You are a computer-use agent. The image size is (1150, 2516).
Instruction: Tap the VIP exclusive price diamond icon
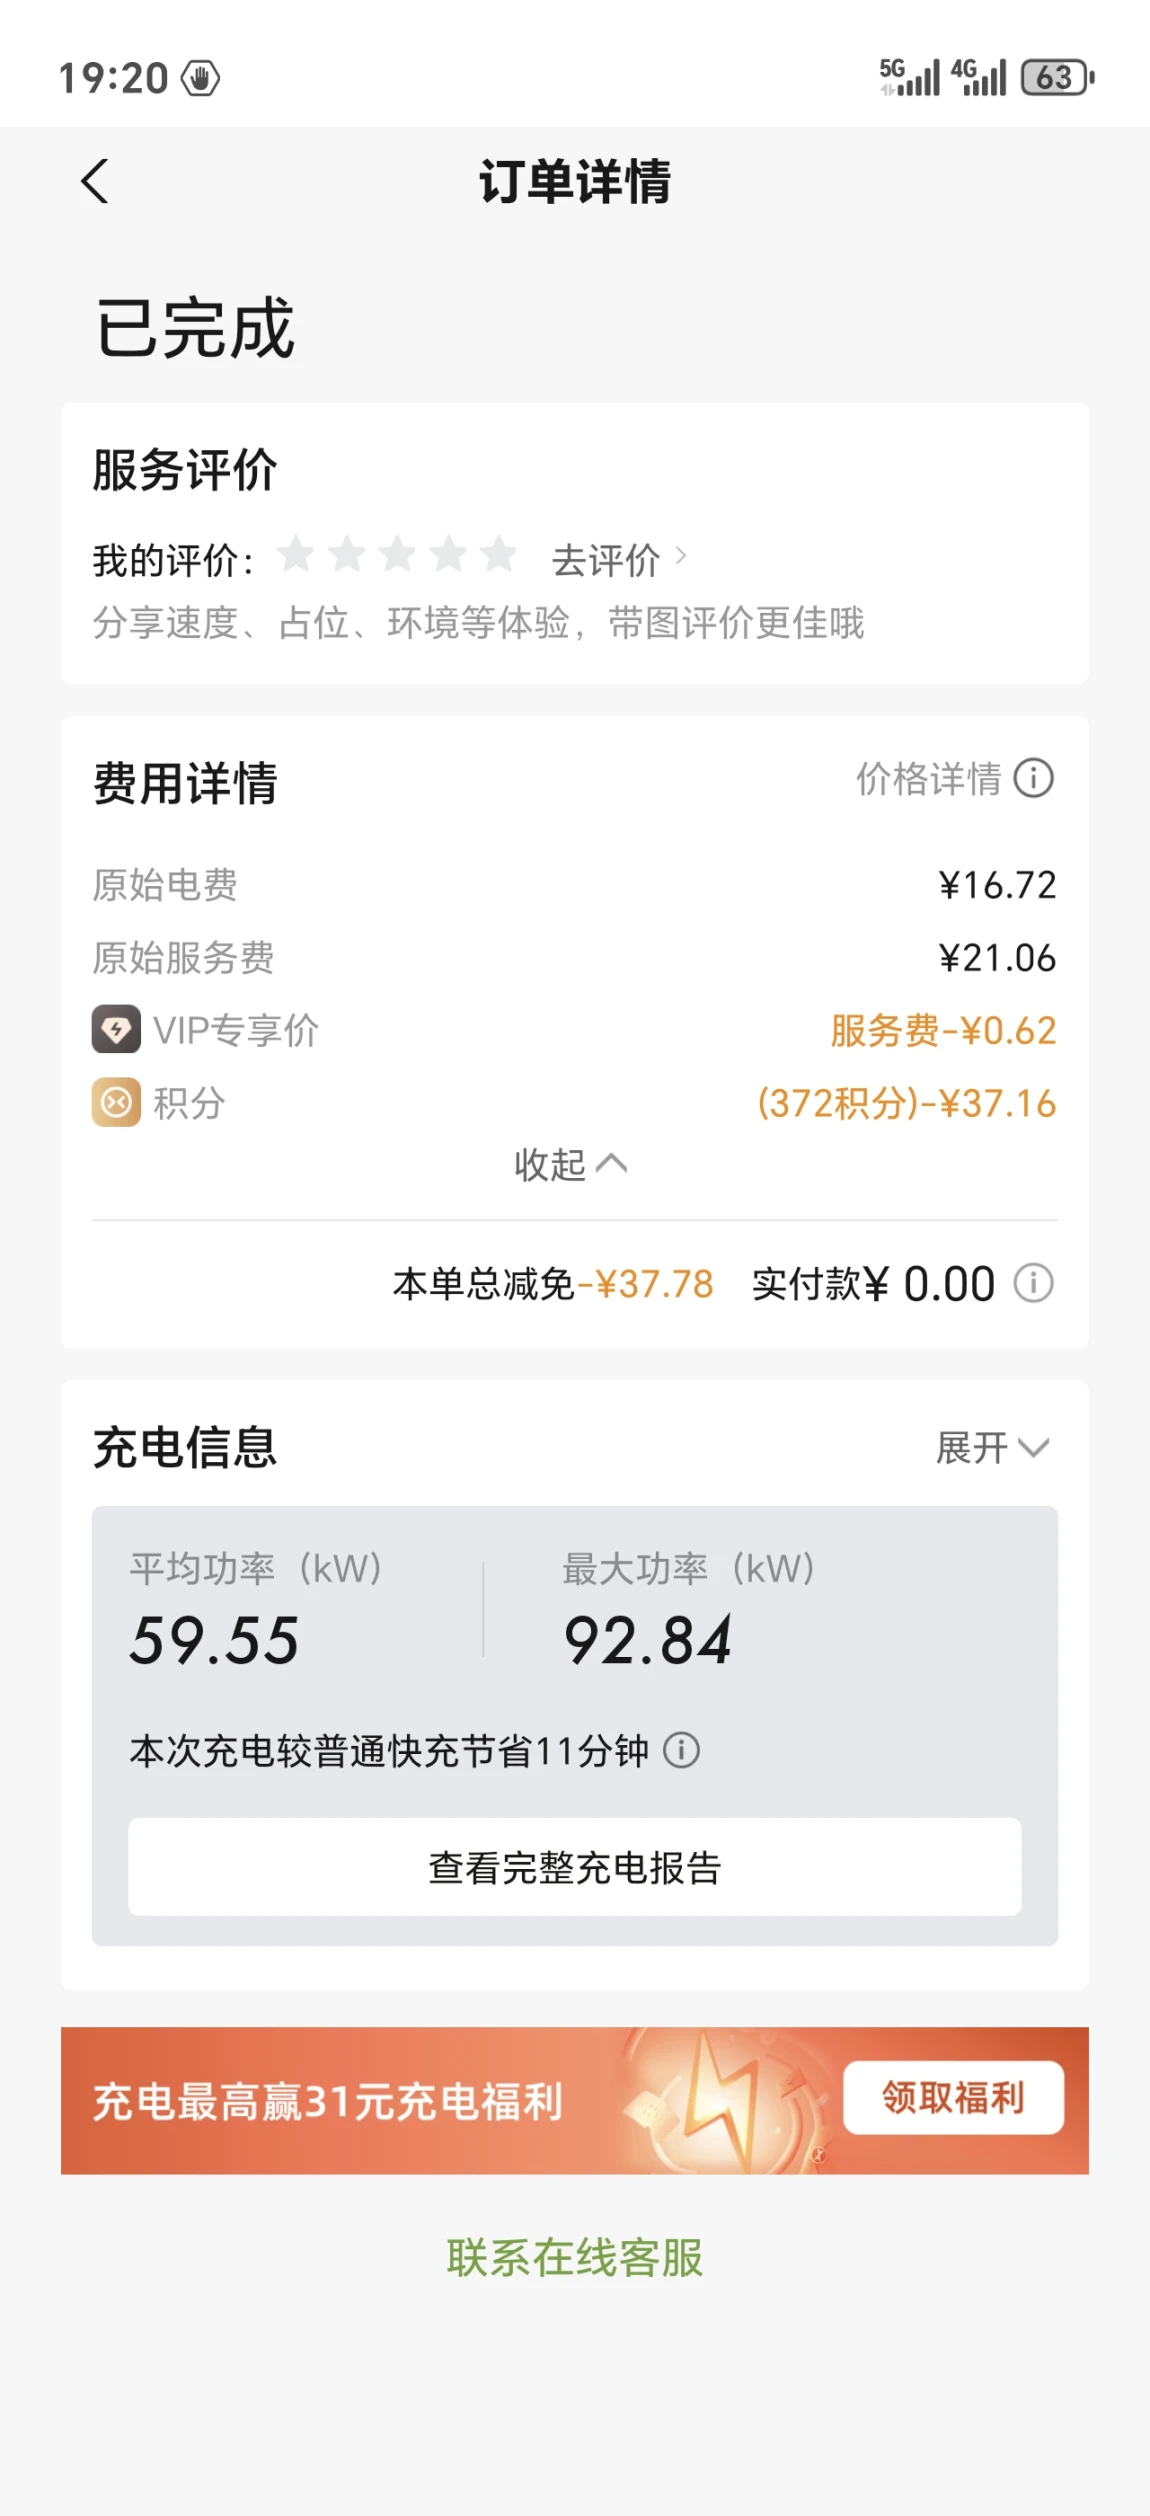pos(116,1029)
